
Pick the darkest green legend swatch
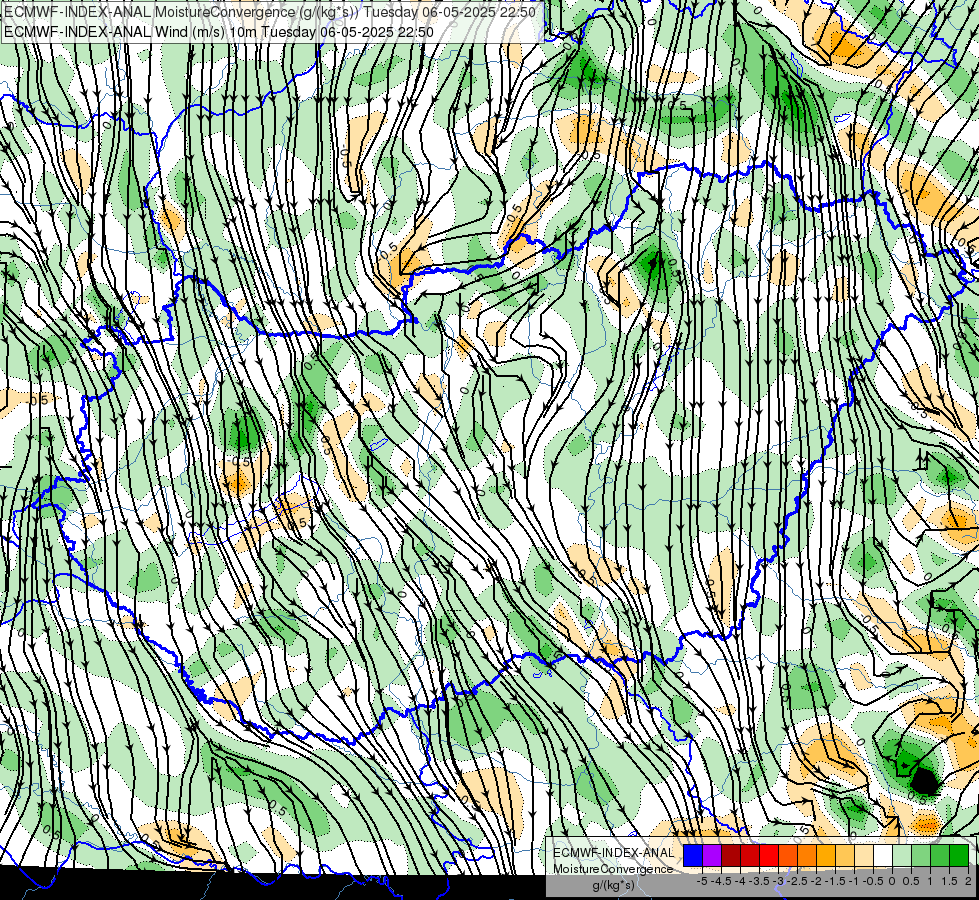pos(959,856)
